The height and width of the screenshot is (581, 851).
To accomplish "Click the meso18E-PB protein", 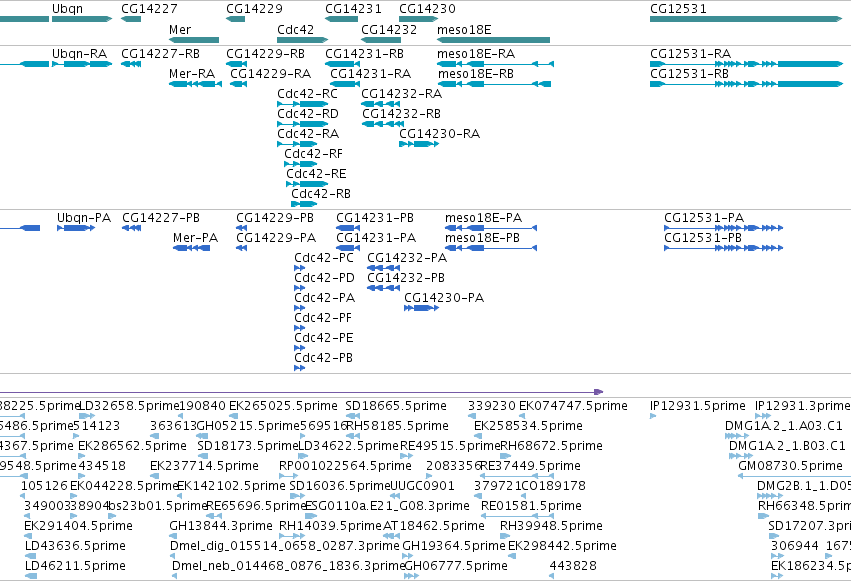I will point(491,248).
